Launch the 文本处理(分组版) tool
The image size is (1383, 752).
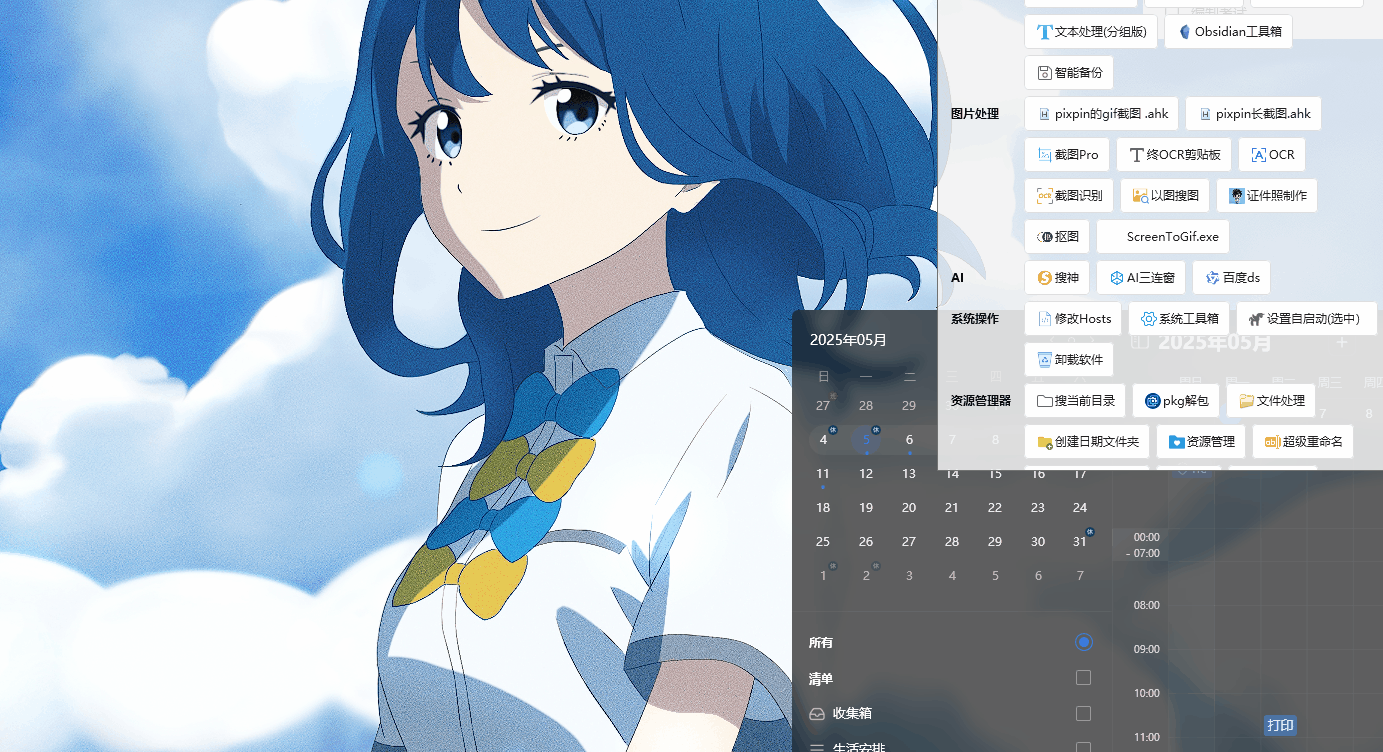pos(1091,32)
